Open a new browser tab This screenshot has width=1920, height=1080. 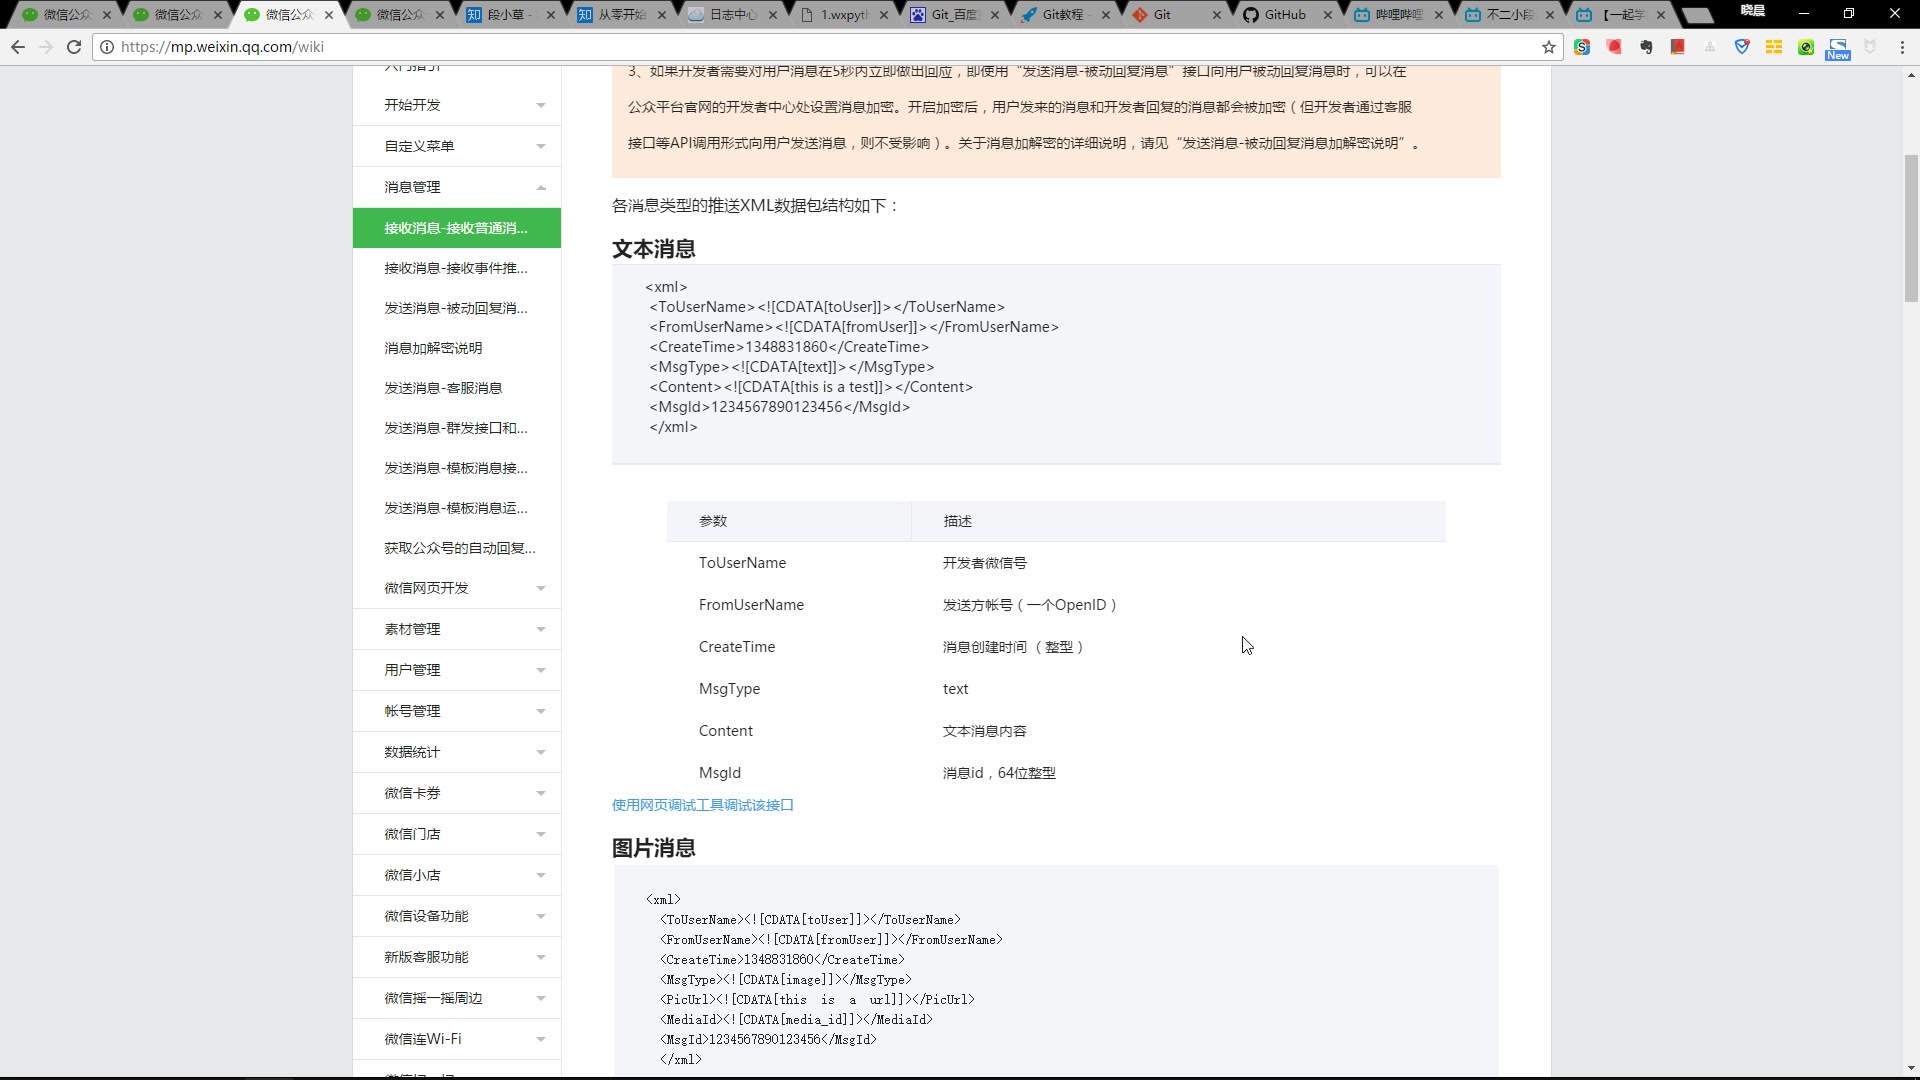pos(1697,15)
